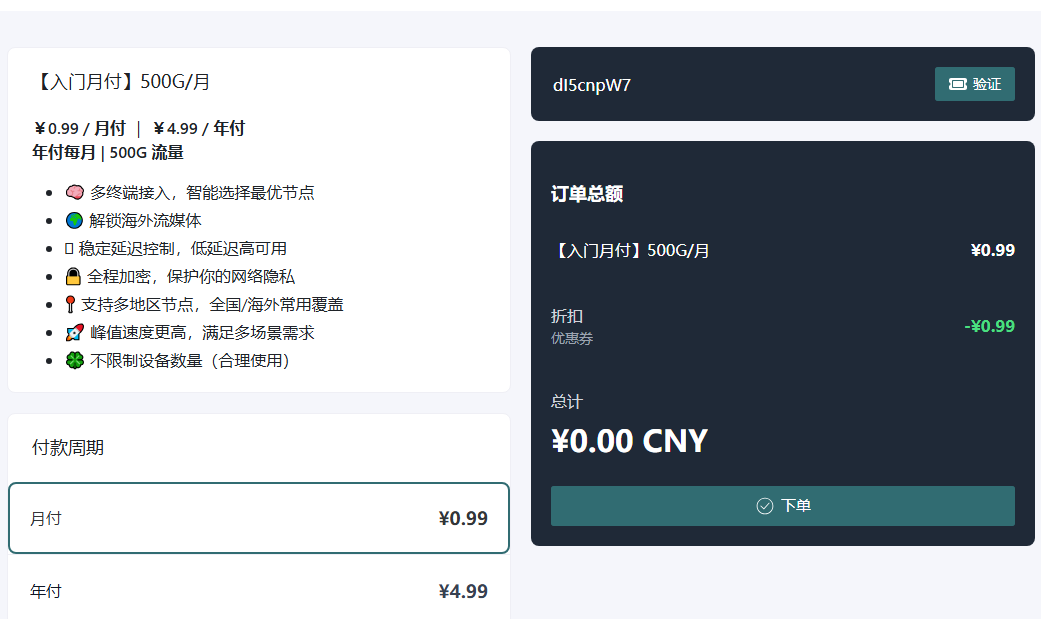Screen dimensions: 1041x620
Task: Click the 订单总额 heading
Action: point(587,194)
